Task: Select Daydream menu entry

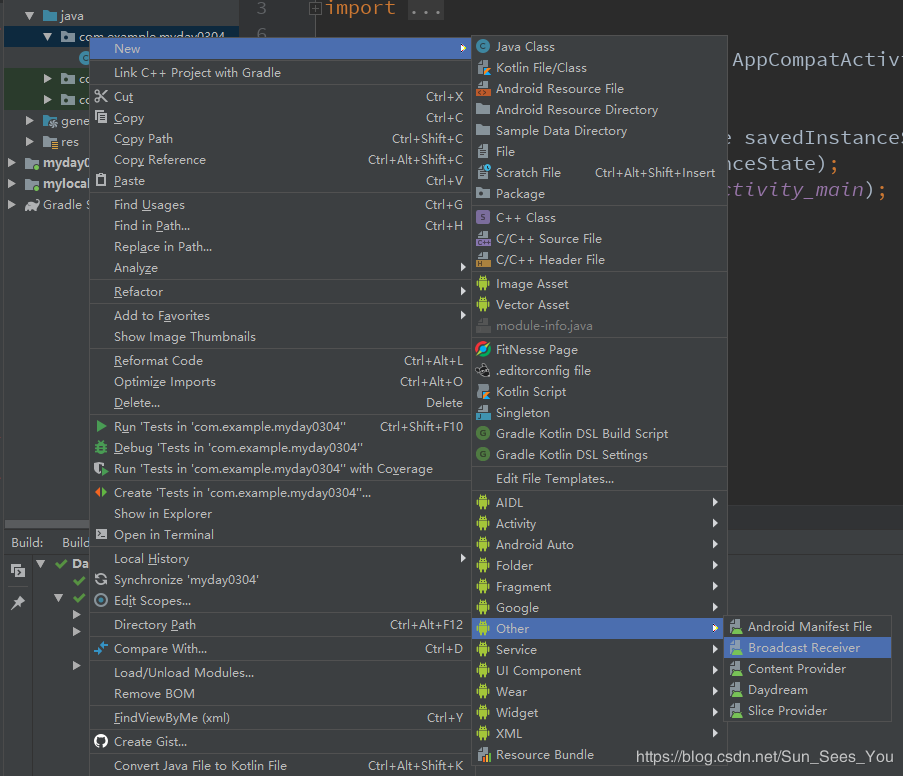Action: click(x=808, y=690)
